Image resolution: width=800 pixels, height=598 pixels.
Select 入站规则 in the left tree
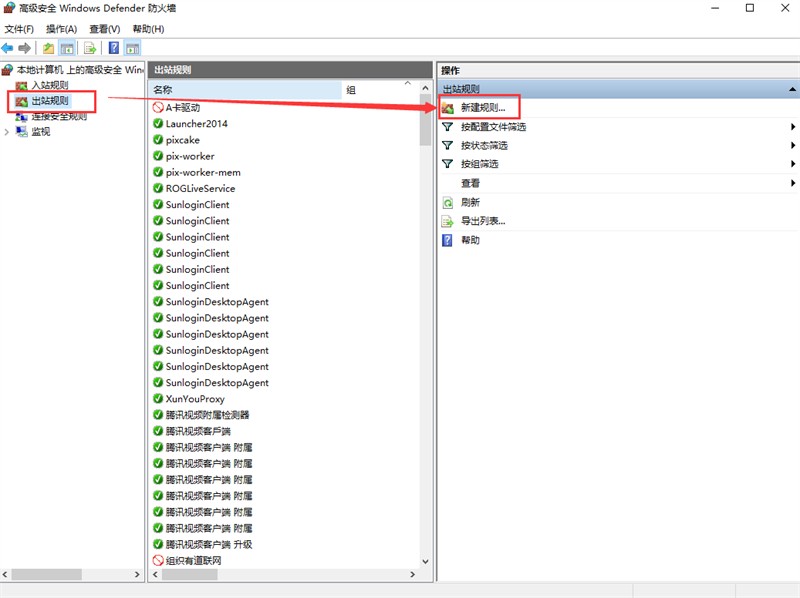[x=50, y=86]
